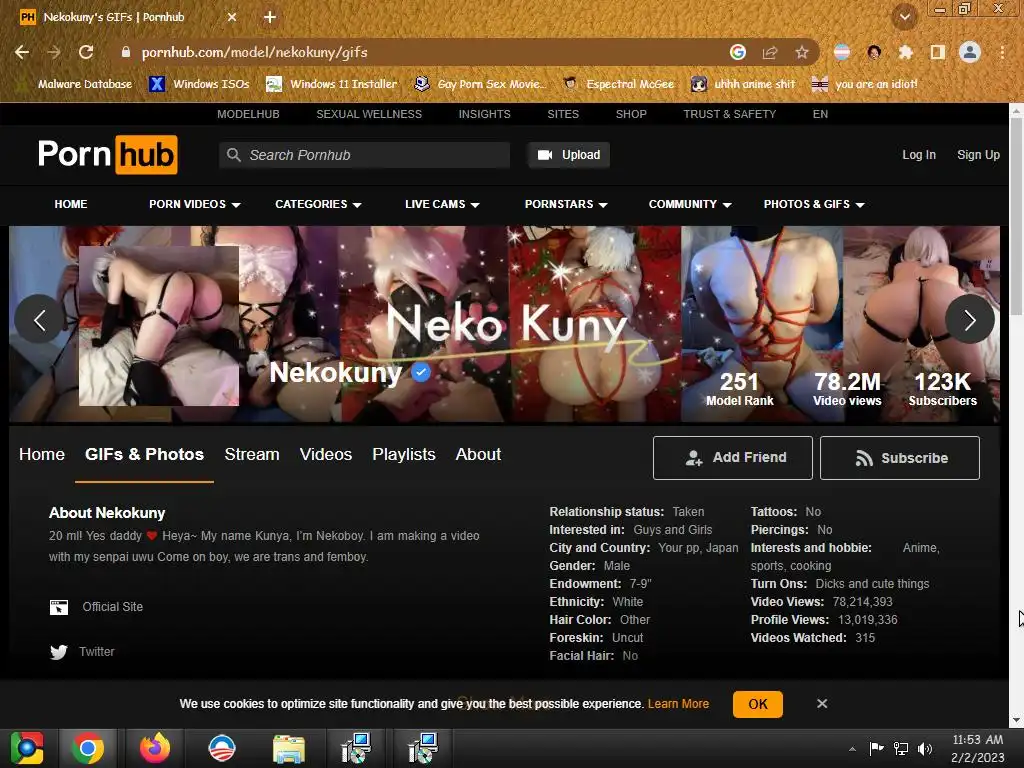Switch to the Stream tab
Image resolution: width=1024 pixels, height=768 pixels.
(x=251, y=454)
